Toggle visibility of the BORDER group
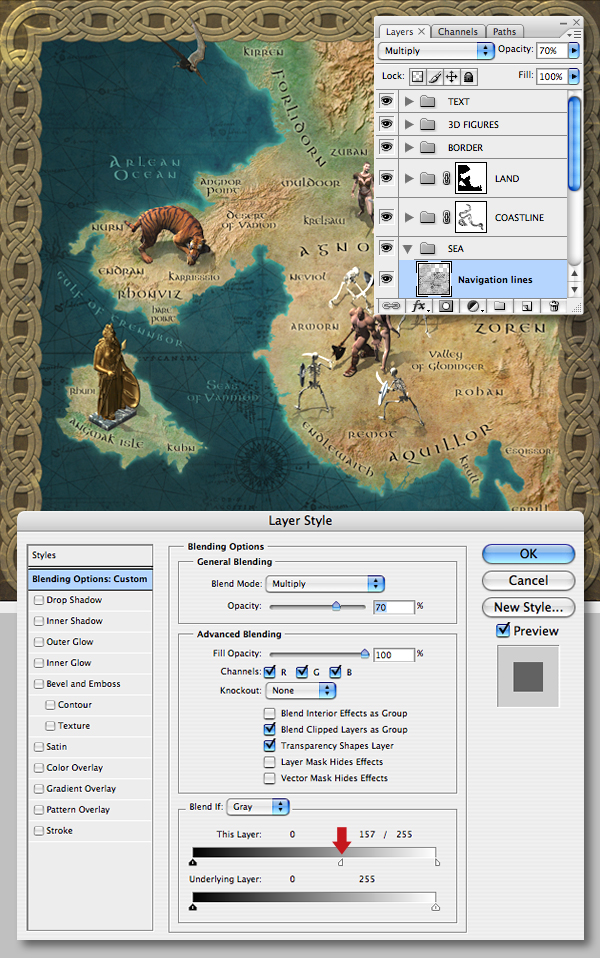The image size is (600, 958). coord(386,147)
